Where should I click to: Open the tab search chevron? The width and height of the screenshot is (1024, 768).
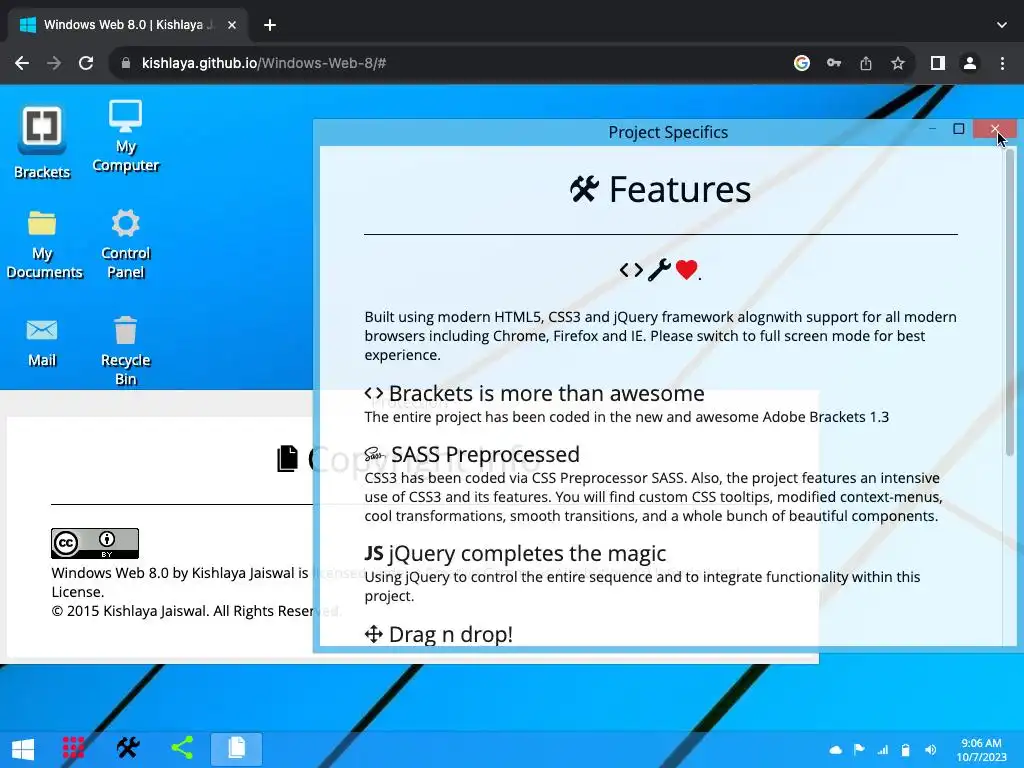(x=1002, y=25)
